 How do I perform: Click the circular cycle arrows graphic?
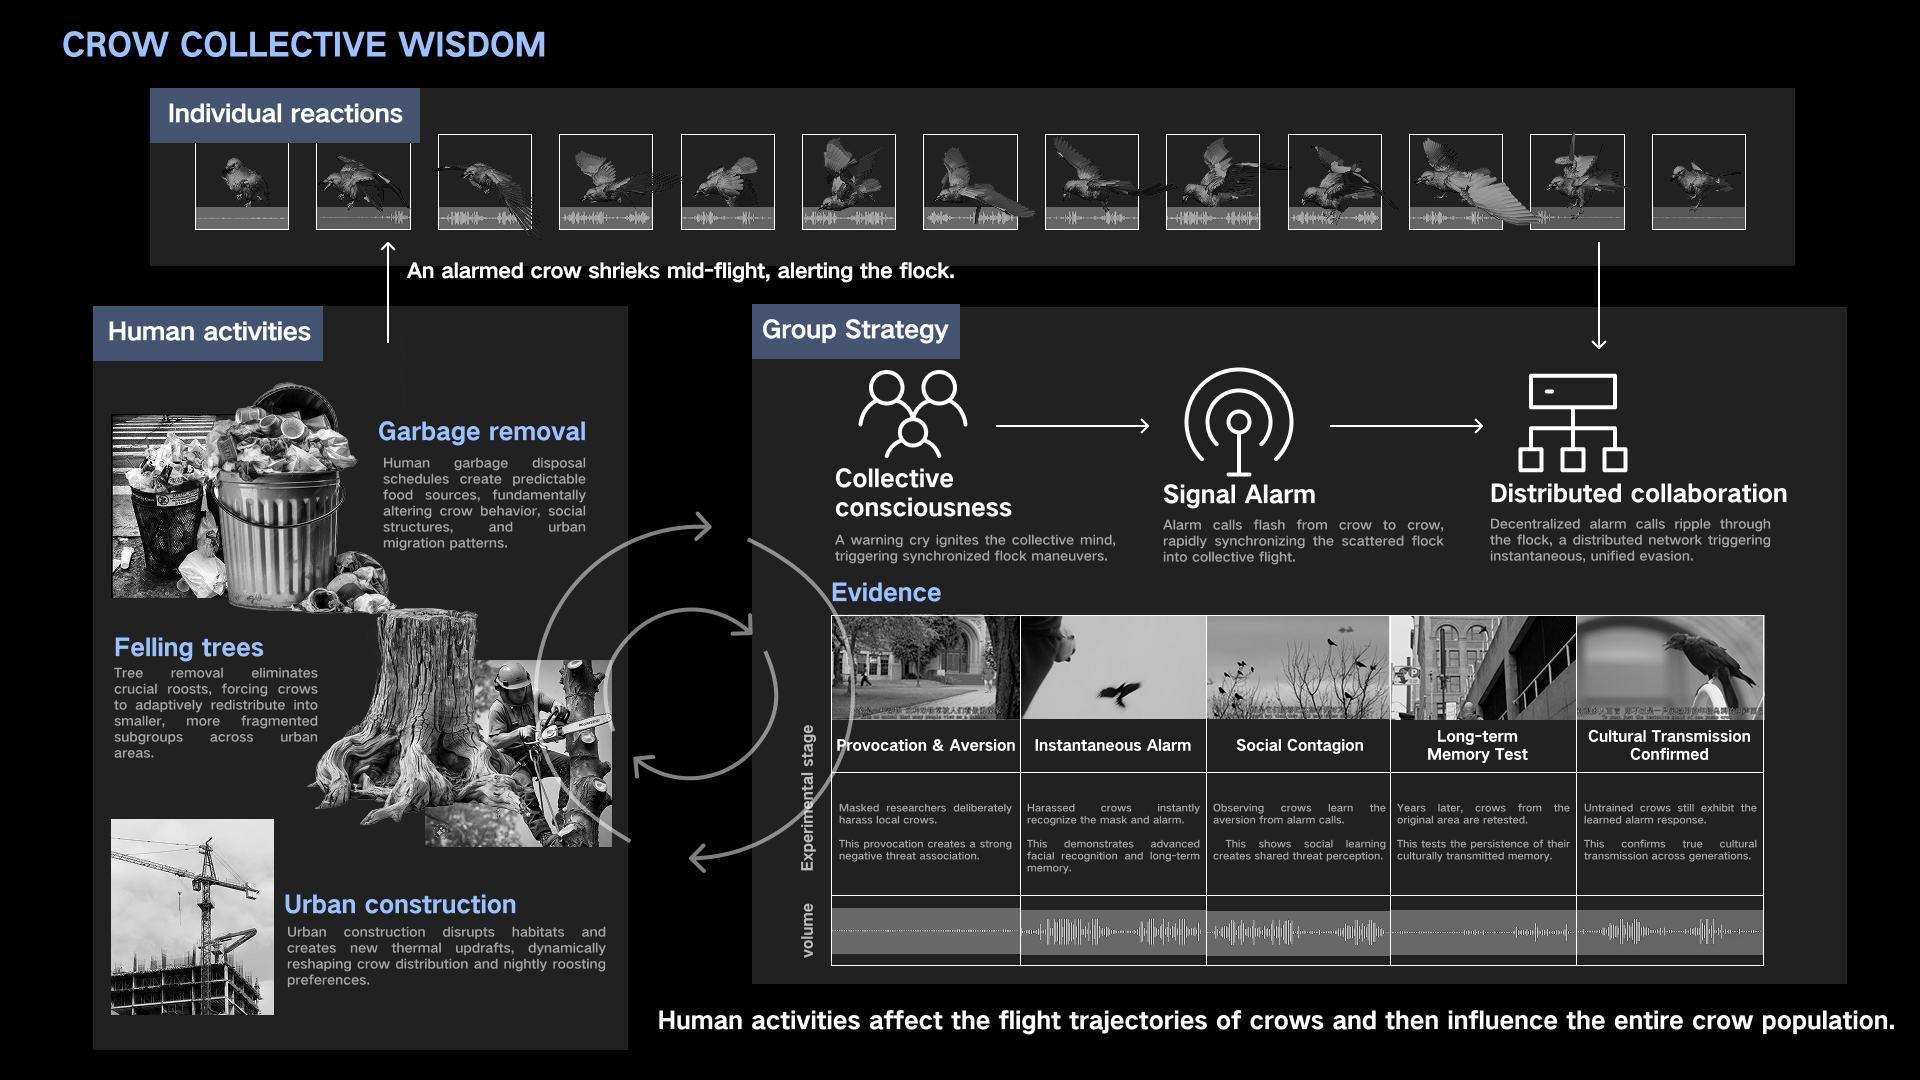(690, 692)
